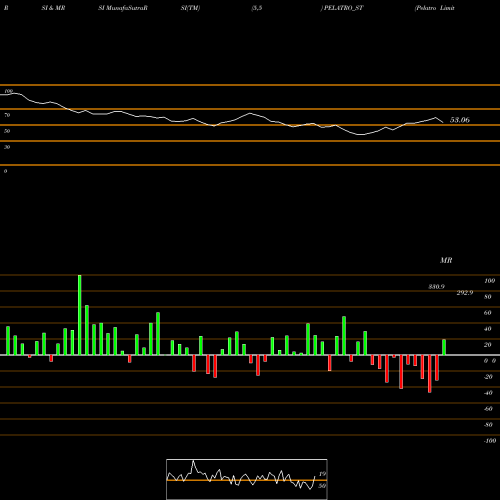Click the 'SI & MR' header text
Screen dimensions: 500x500
(x=53, y=8)
